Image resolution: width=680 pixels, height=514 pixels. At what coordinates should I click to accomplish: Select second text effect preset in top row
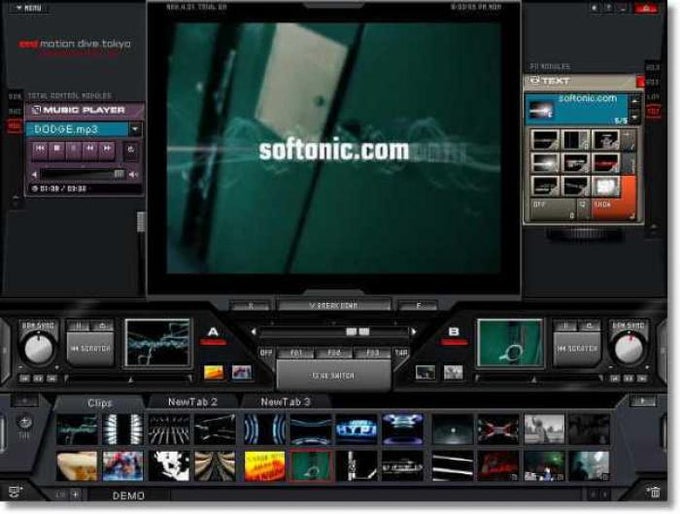tap(575, 141)
